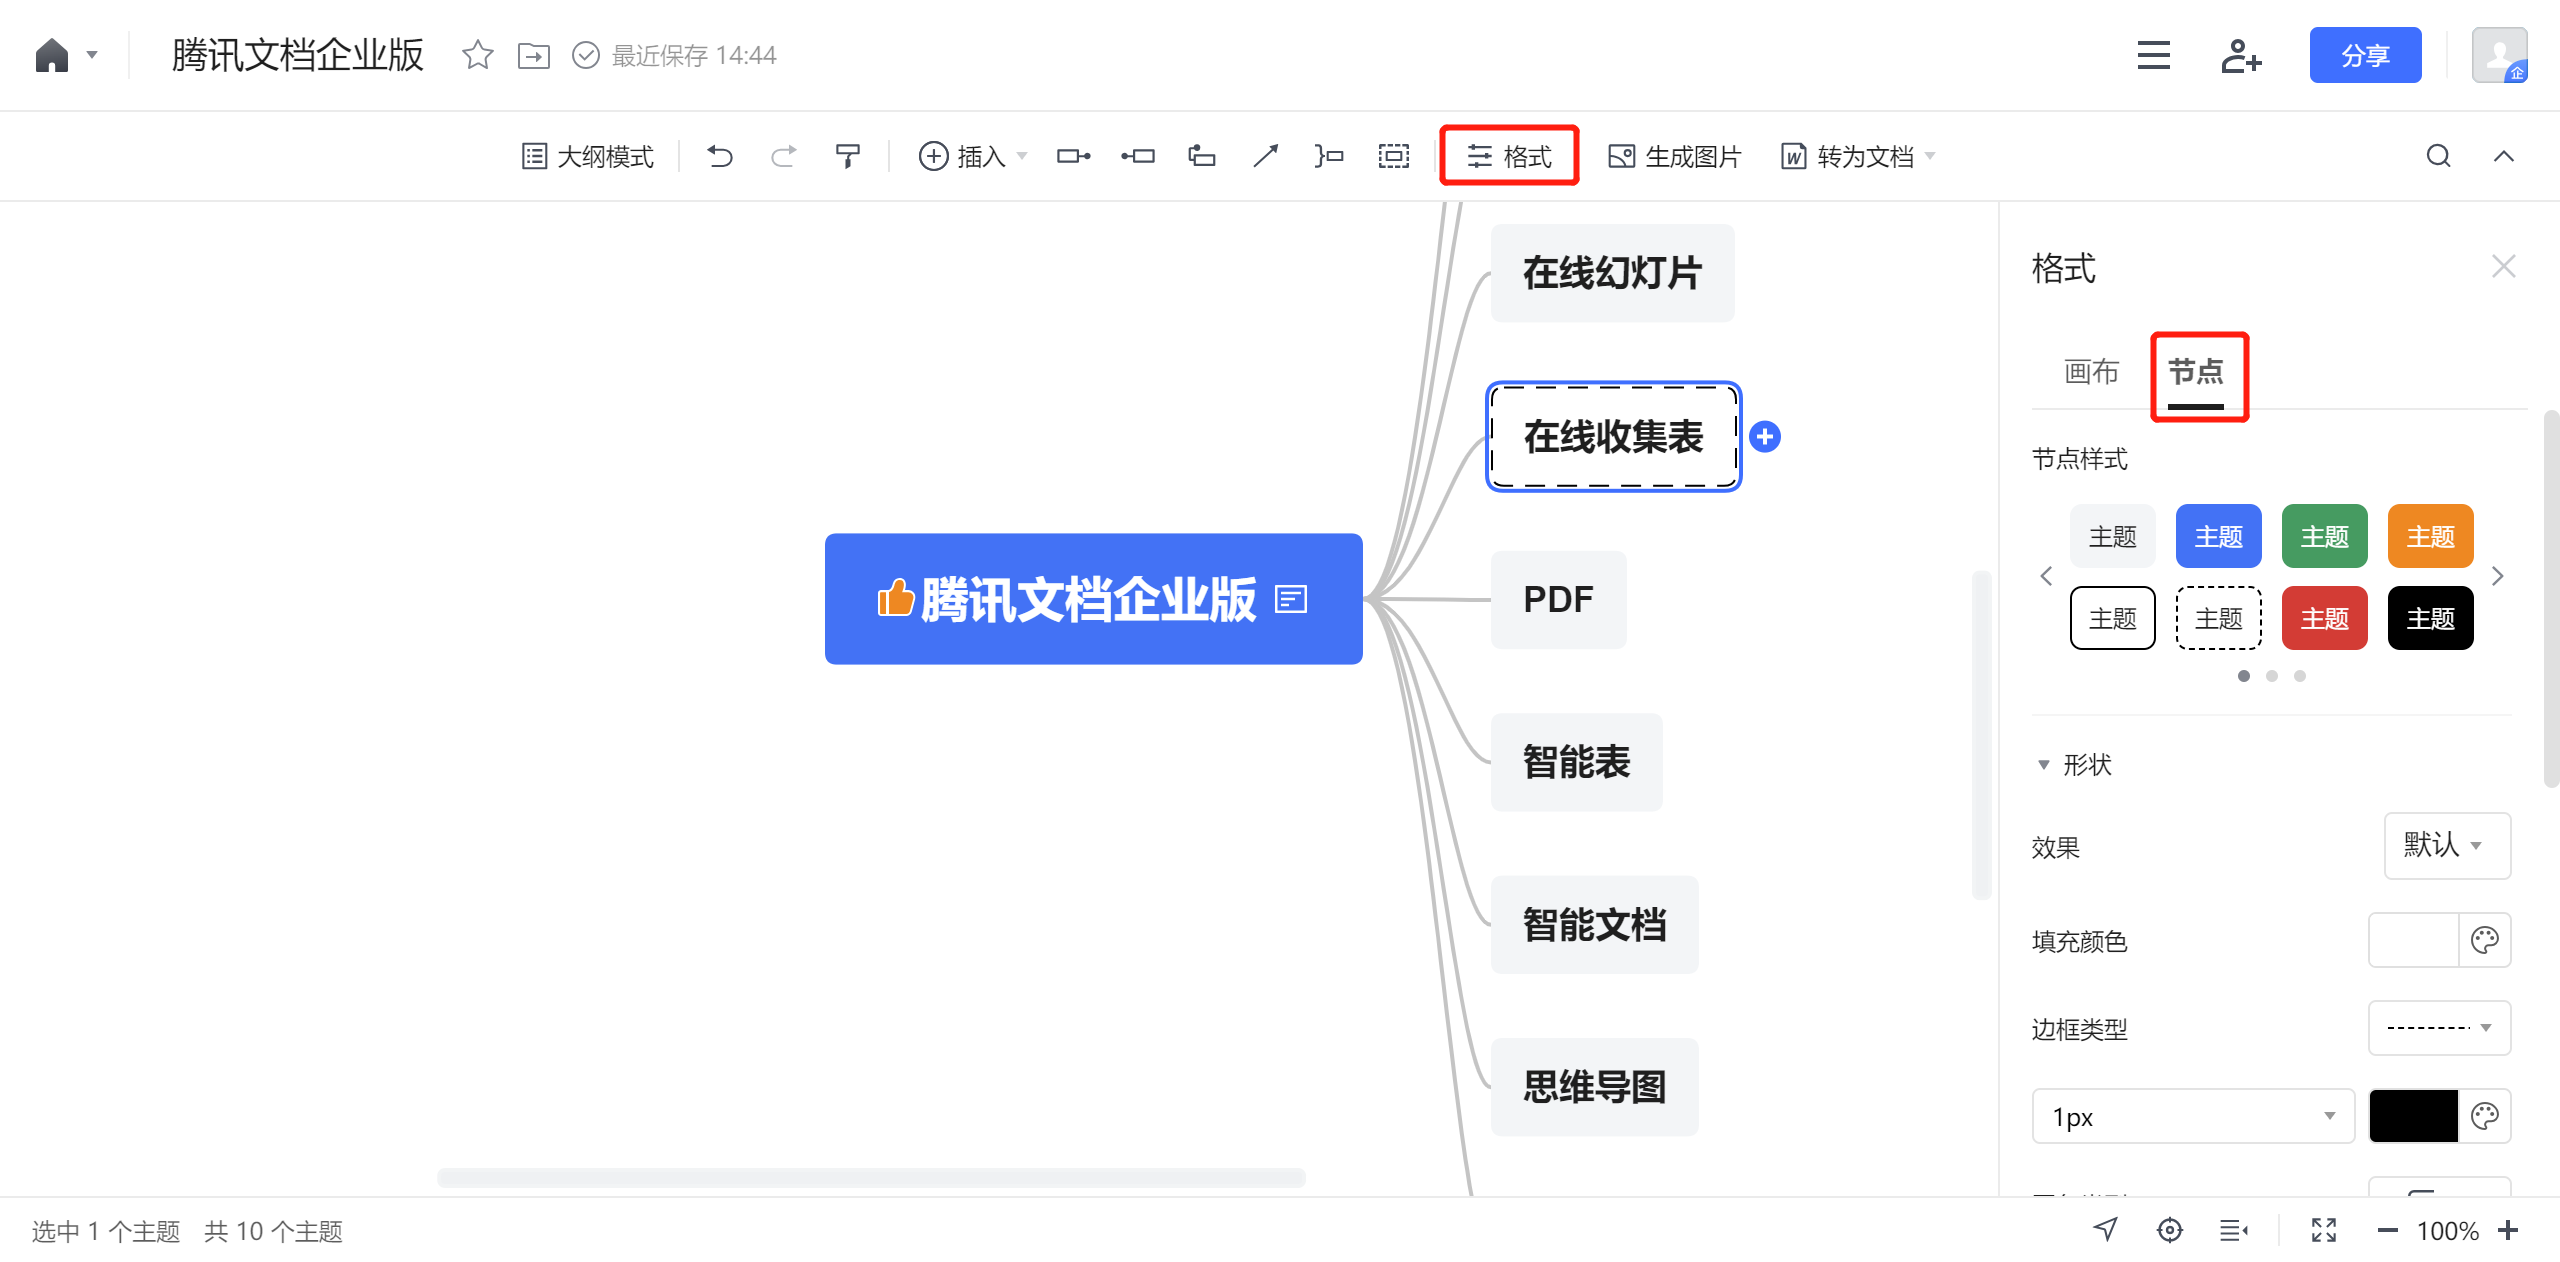
Task: Click the summary bracket icon
Action: click(1329, 156)
